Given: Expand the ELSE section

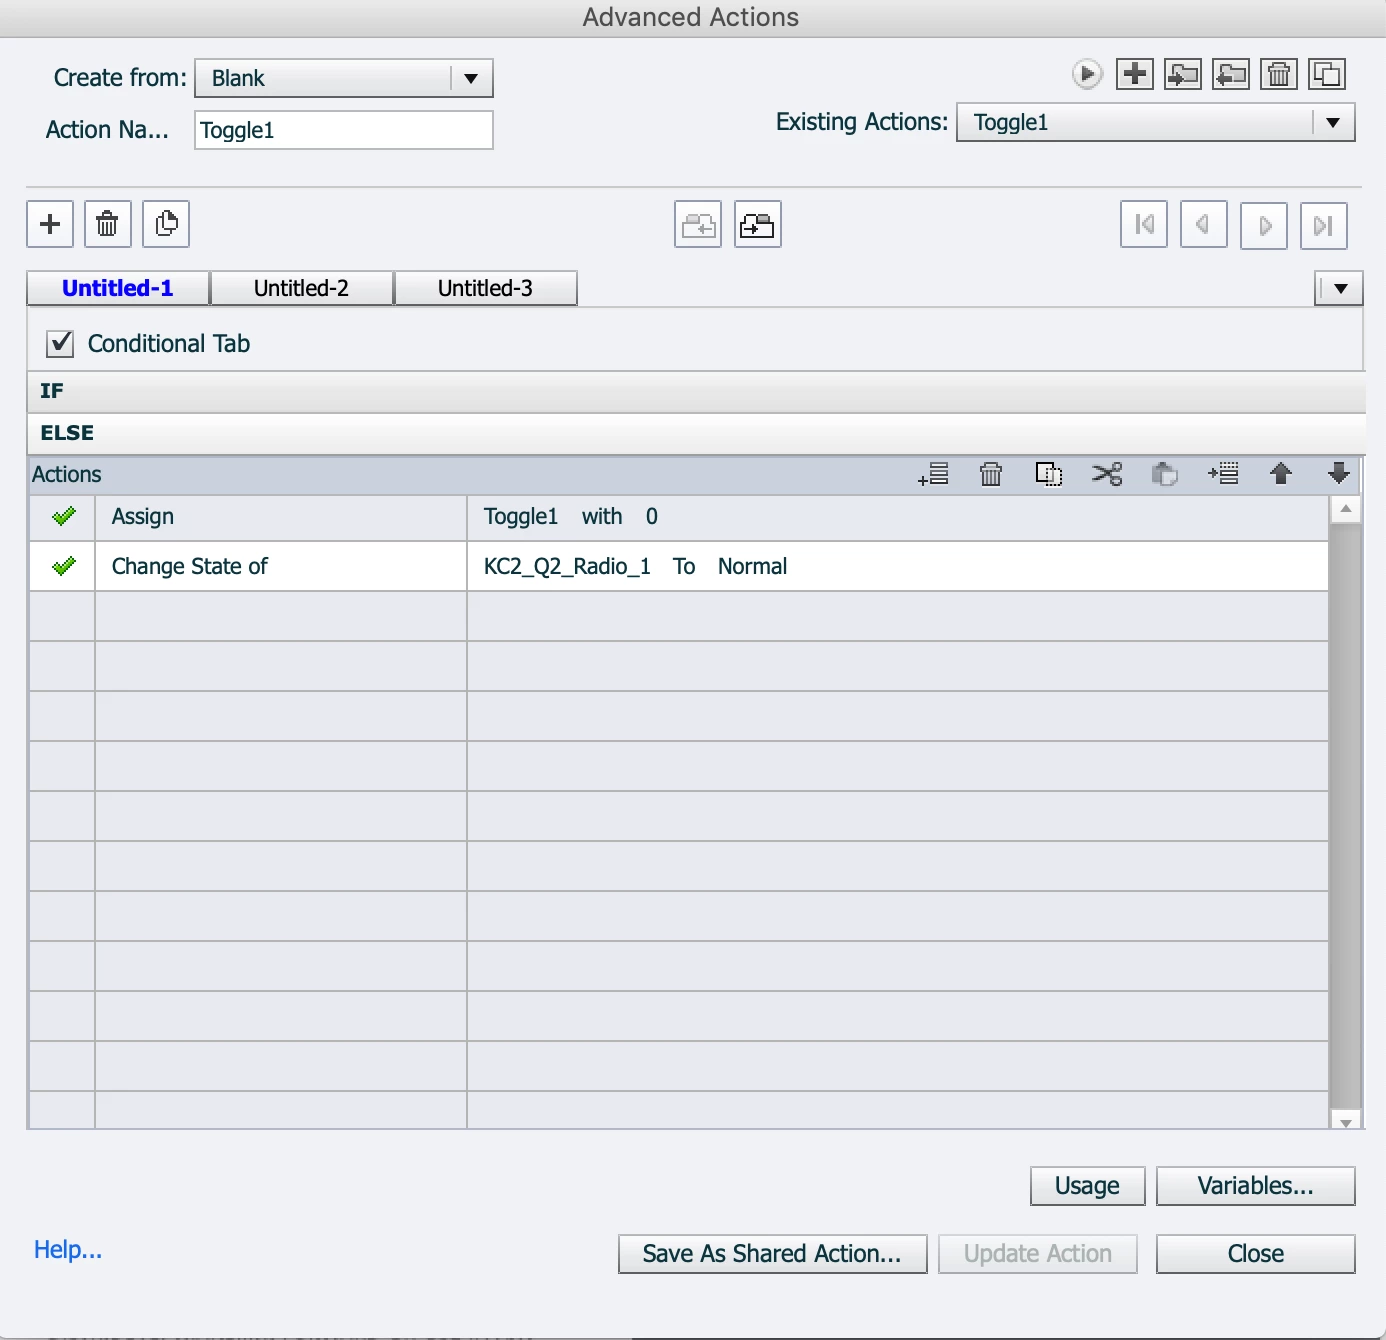Looking at the screenshot, I should [x=696, y=434].
